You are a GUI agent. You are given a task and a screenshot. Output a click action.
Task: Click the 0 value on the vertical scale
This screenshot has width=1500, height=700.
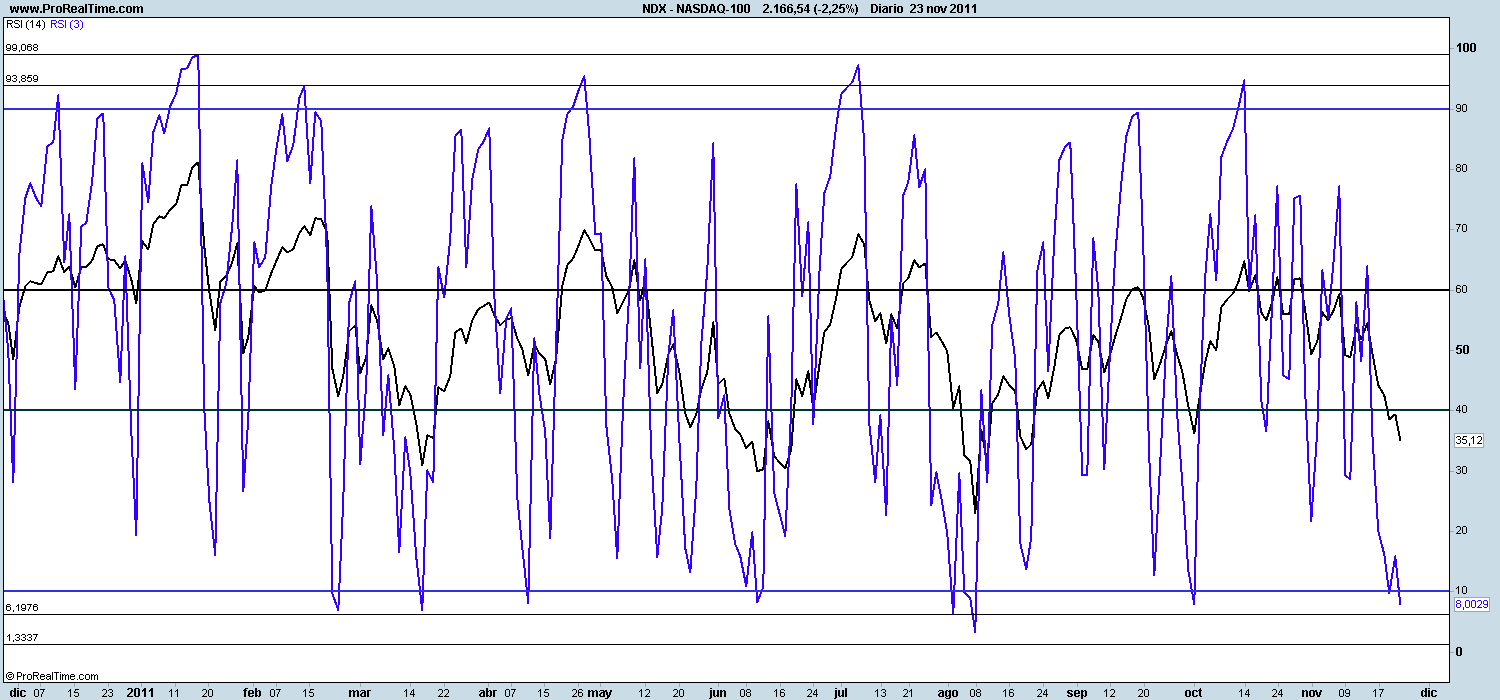coord(1459,651)
